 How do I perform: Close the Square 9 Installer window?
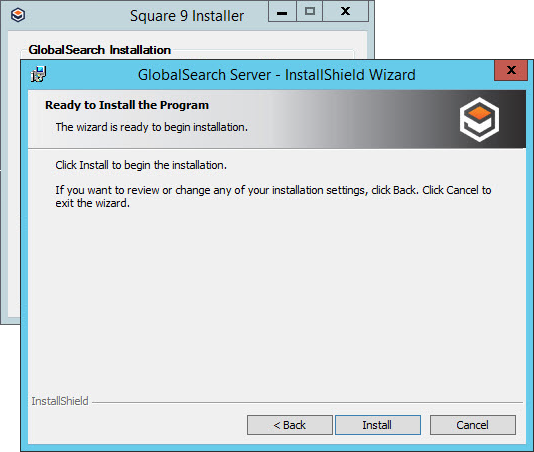(x=345, y=12)
